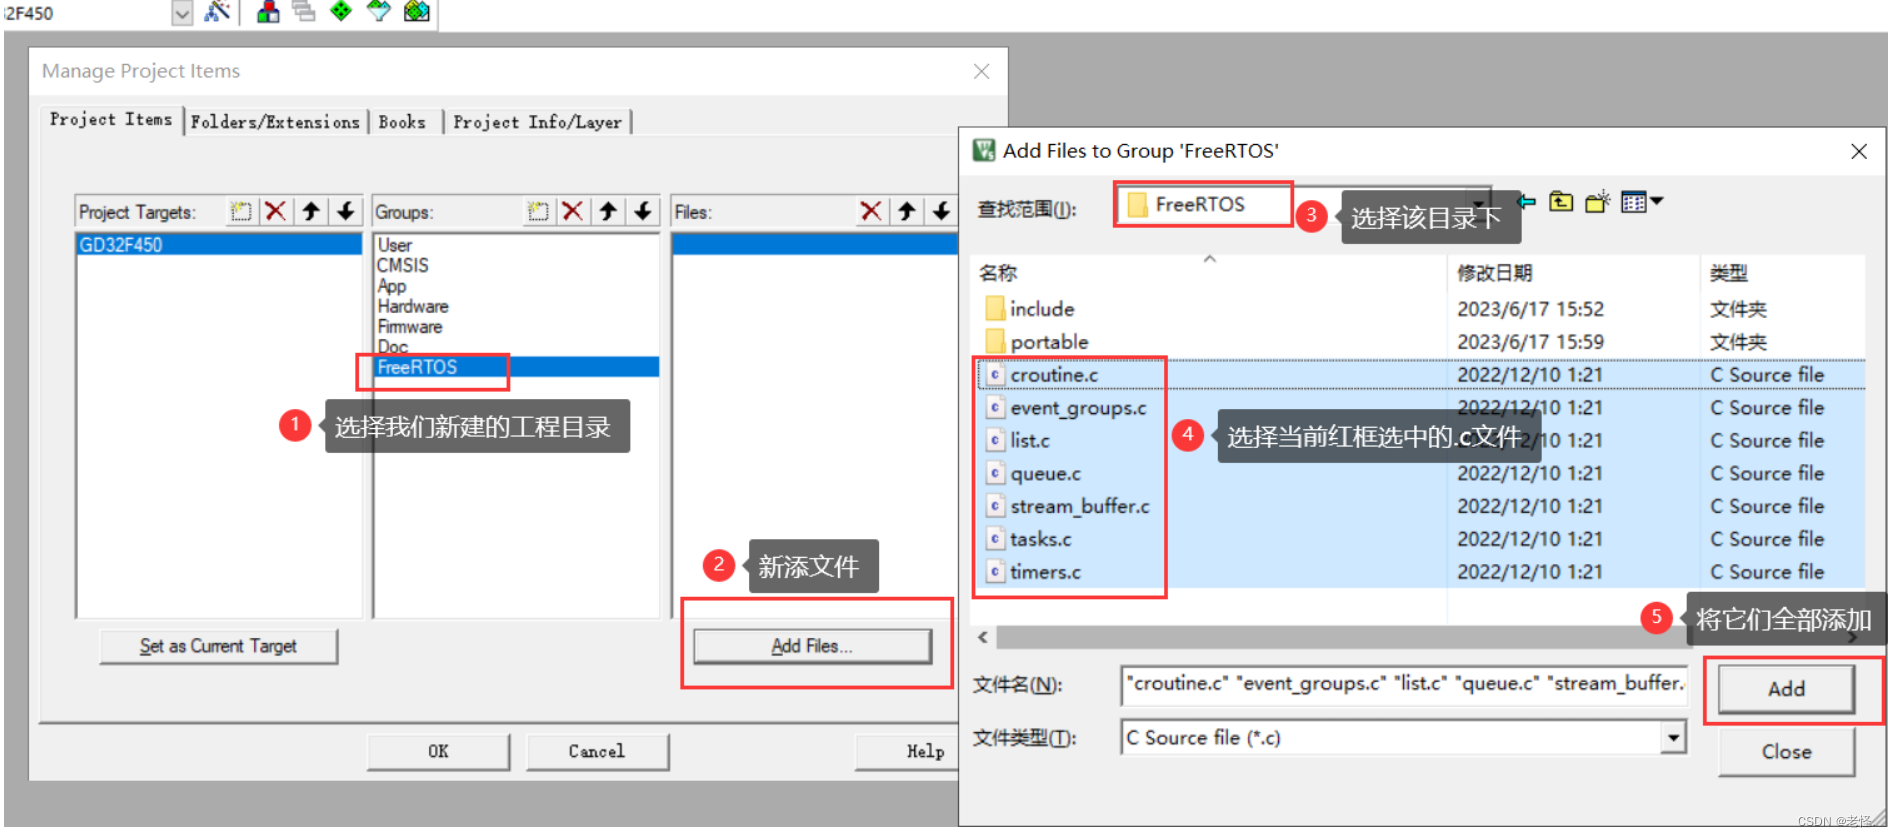Go back in Add Files dialog
The height and width of the screenshot is (837, 1890).
(x=1527, y=202)
